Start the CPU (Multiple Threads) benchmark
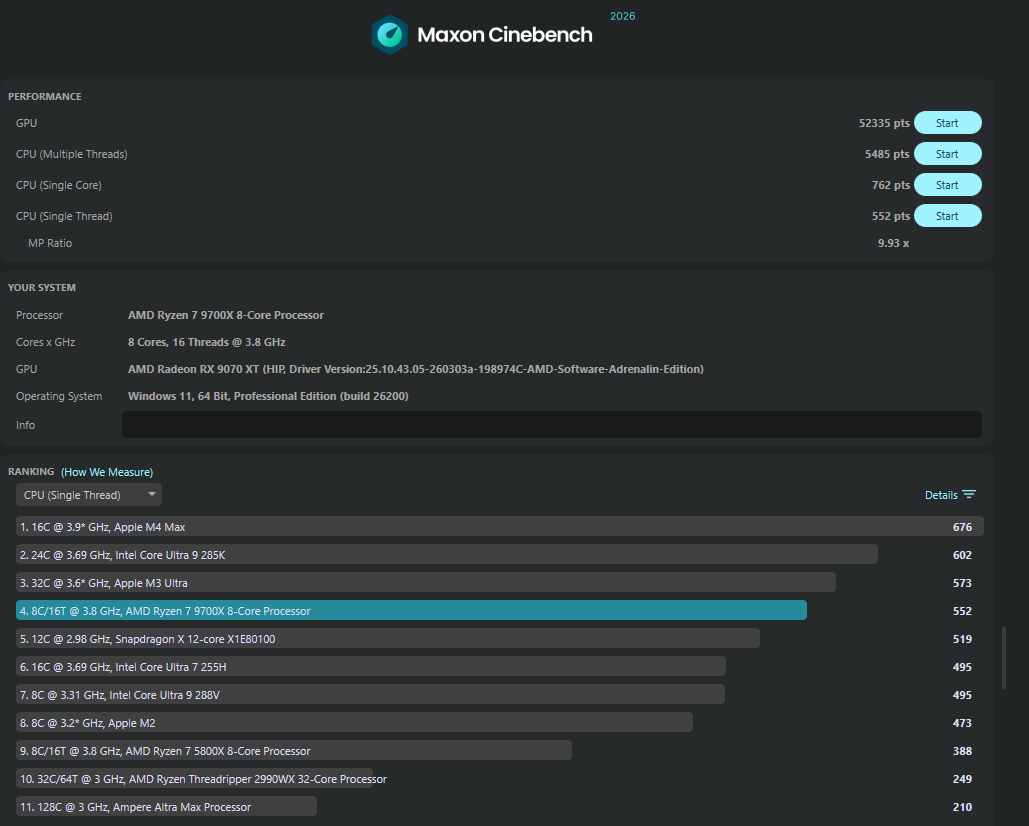 [x=947, y=154]
